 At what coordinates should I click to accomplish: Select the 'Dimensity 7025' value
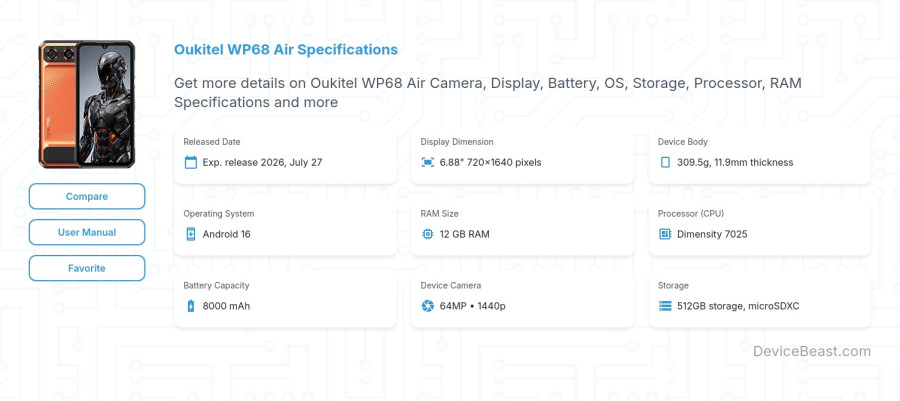point(712,234)
